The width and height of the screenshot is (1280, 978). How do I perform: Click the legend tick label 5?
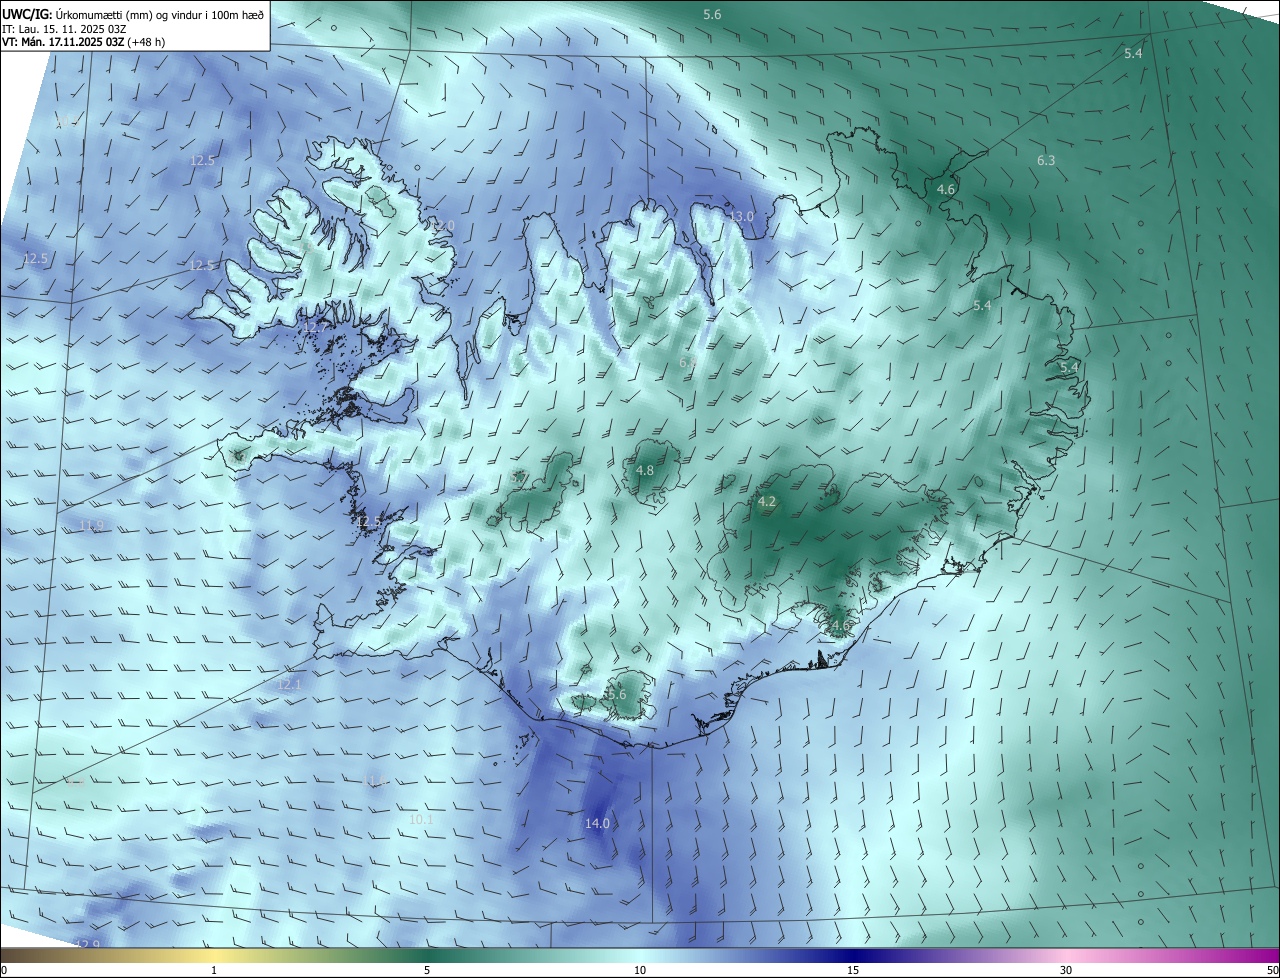pyautogui.click(x=427, y=970)
